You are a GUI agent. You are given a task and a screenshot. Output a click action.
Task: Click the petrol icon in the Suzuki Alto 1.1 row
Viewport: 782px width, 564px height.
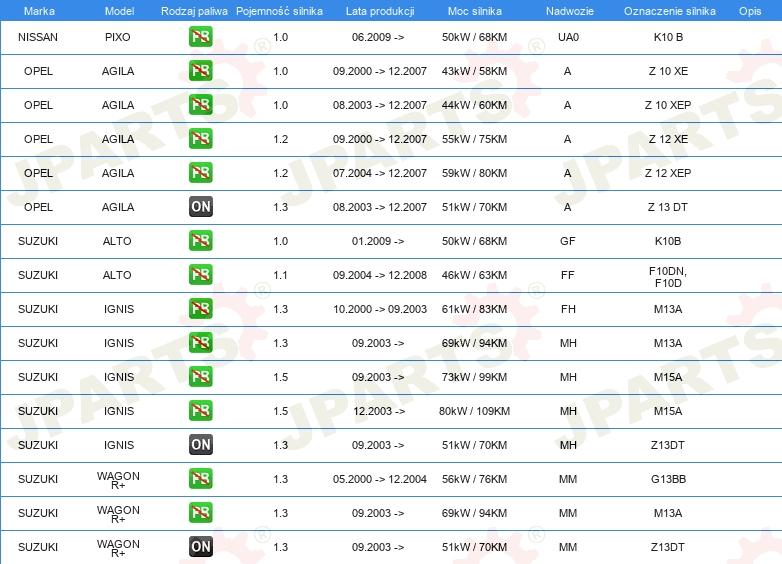[x=200, y=275]
